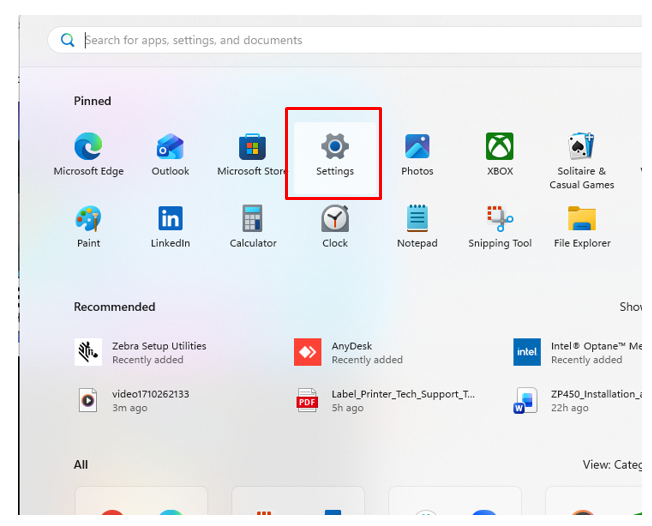Image resolution: width=652 pixels, height=526 pixels.
Task: Launch the Clock app
Action: pos(335,227)
